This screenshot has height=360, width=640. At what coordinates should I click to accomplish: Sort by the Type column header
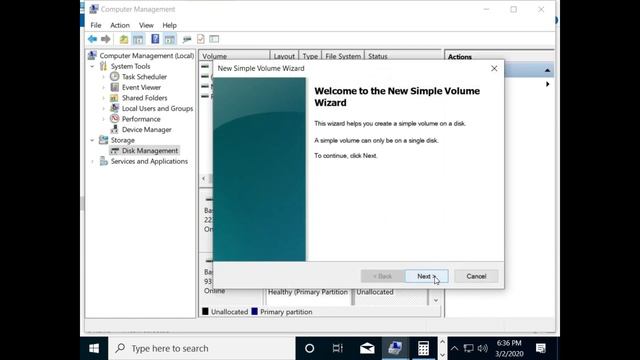(310, 56)
